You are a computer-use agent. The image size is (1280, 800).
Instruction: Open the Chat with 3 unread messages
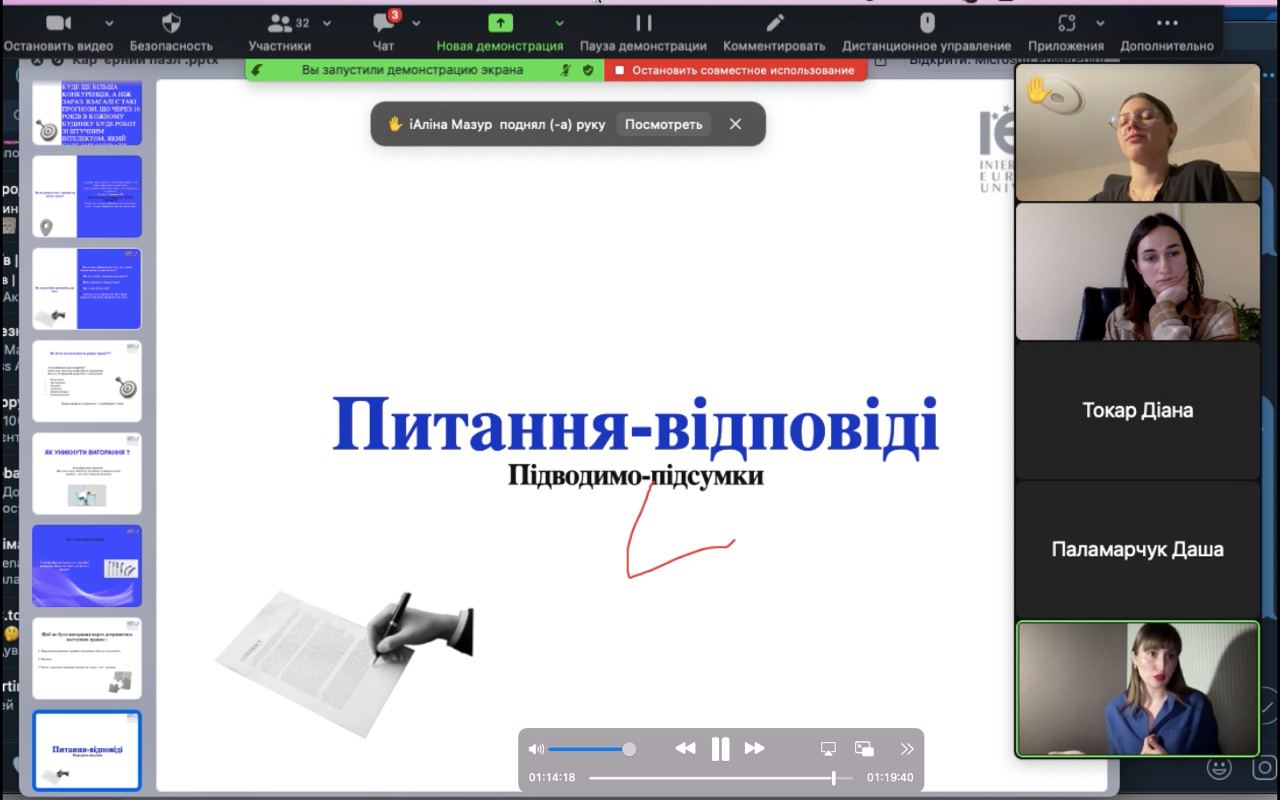(x=384, y=23)
